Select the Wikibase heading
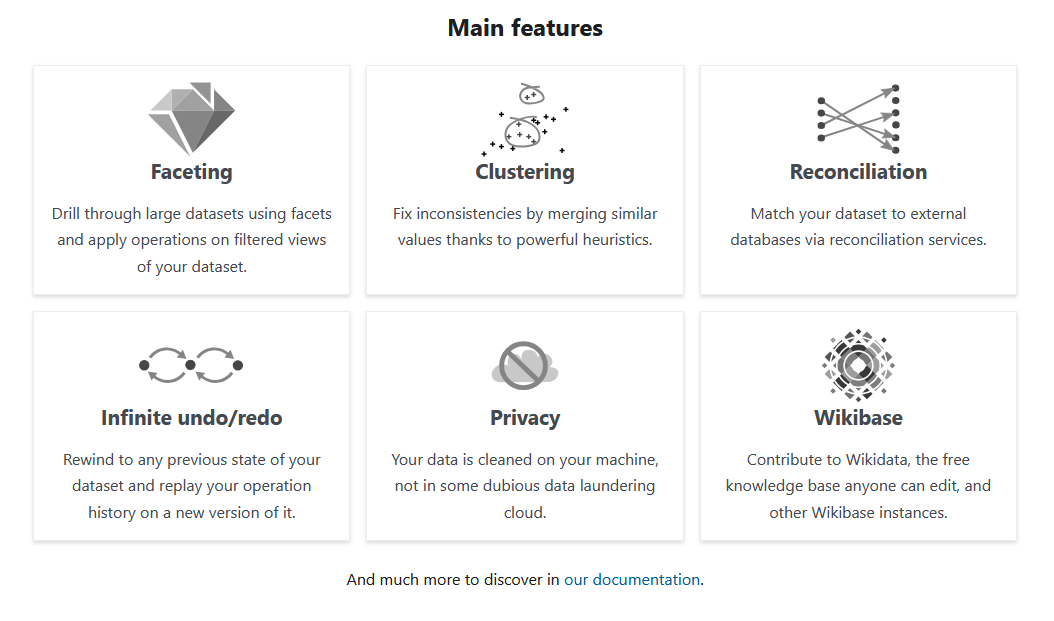 coord(858,418)
